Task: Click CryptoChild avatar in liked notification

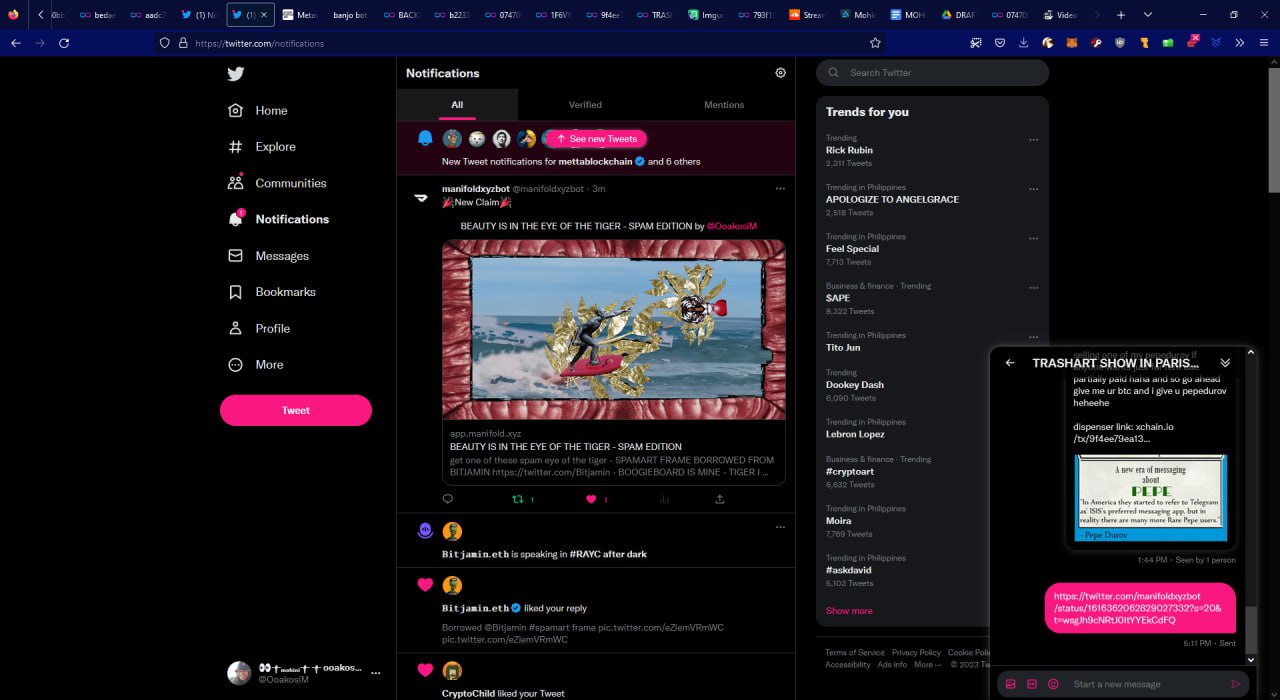Action: tap(452, 670)
